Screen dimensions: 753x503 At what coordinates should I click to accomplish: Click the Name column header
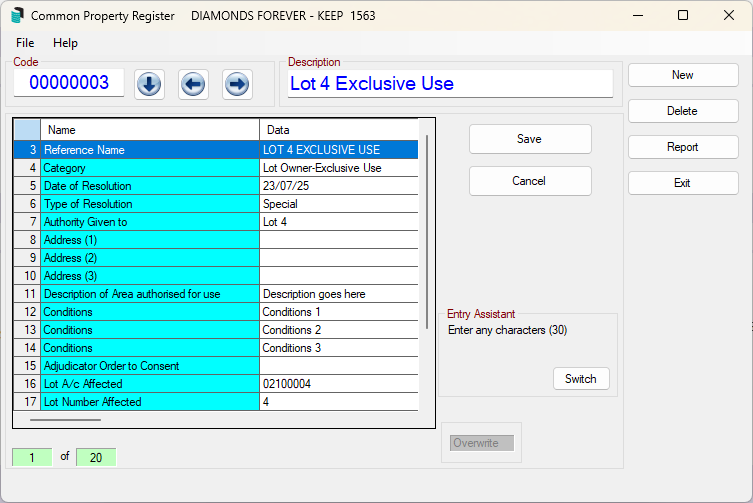coord(150,130)
